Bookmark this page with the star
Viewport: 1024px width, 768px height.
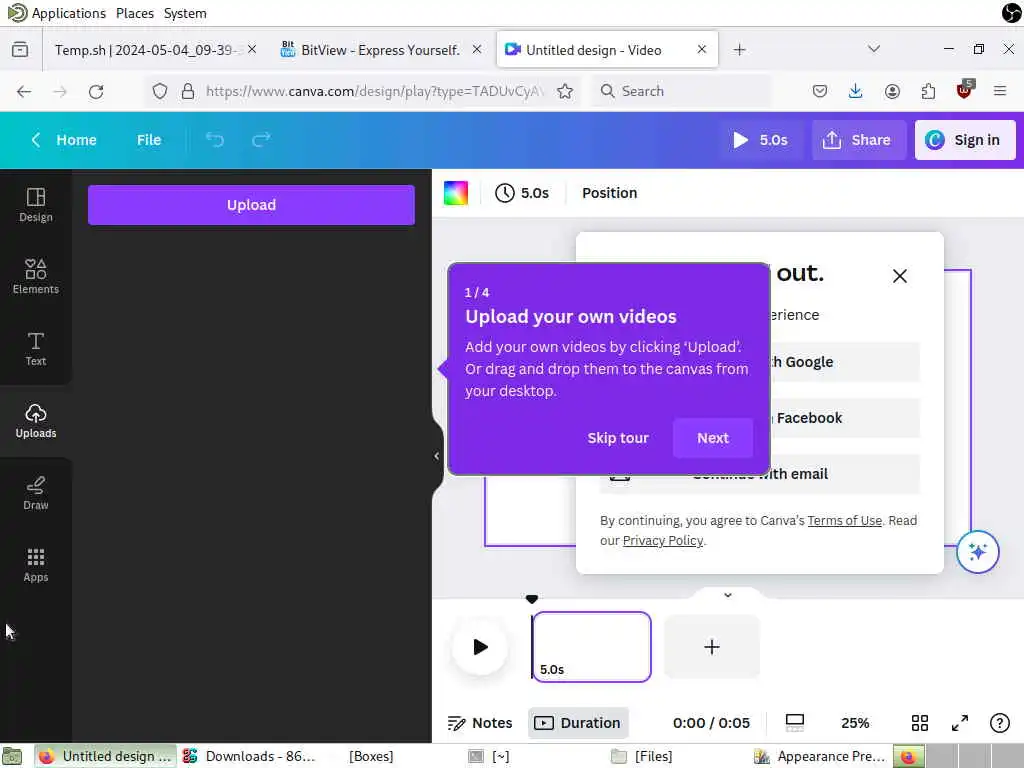coord(565,91)
